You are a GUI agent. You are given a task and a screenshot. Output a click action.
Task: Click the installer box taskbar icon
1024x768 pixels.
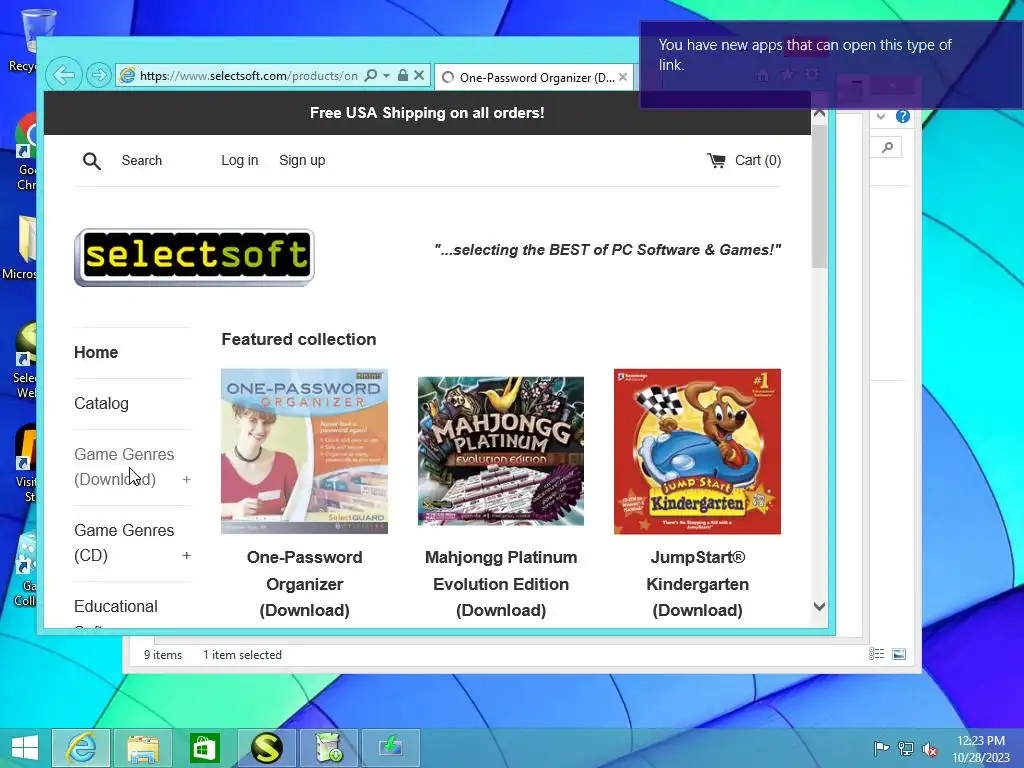(328, 748)
